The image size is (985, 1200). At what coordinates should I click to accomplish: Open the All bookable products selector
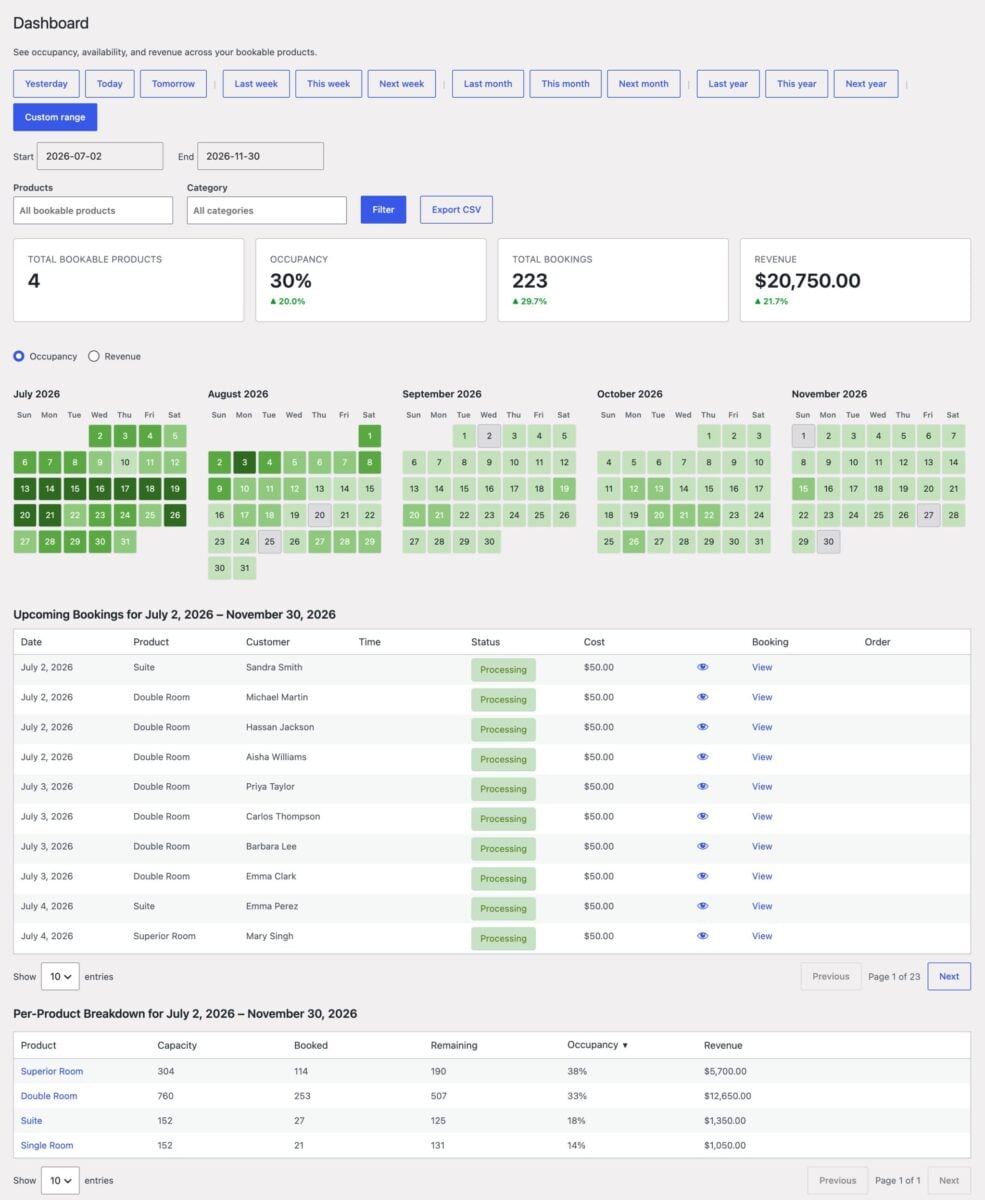pyautogui.click(x=93, y=210)
